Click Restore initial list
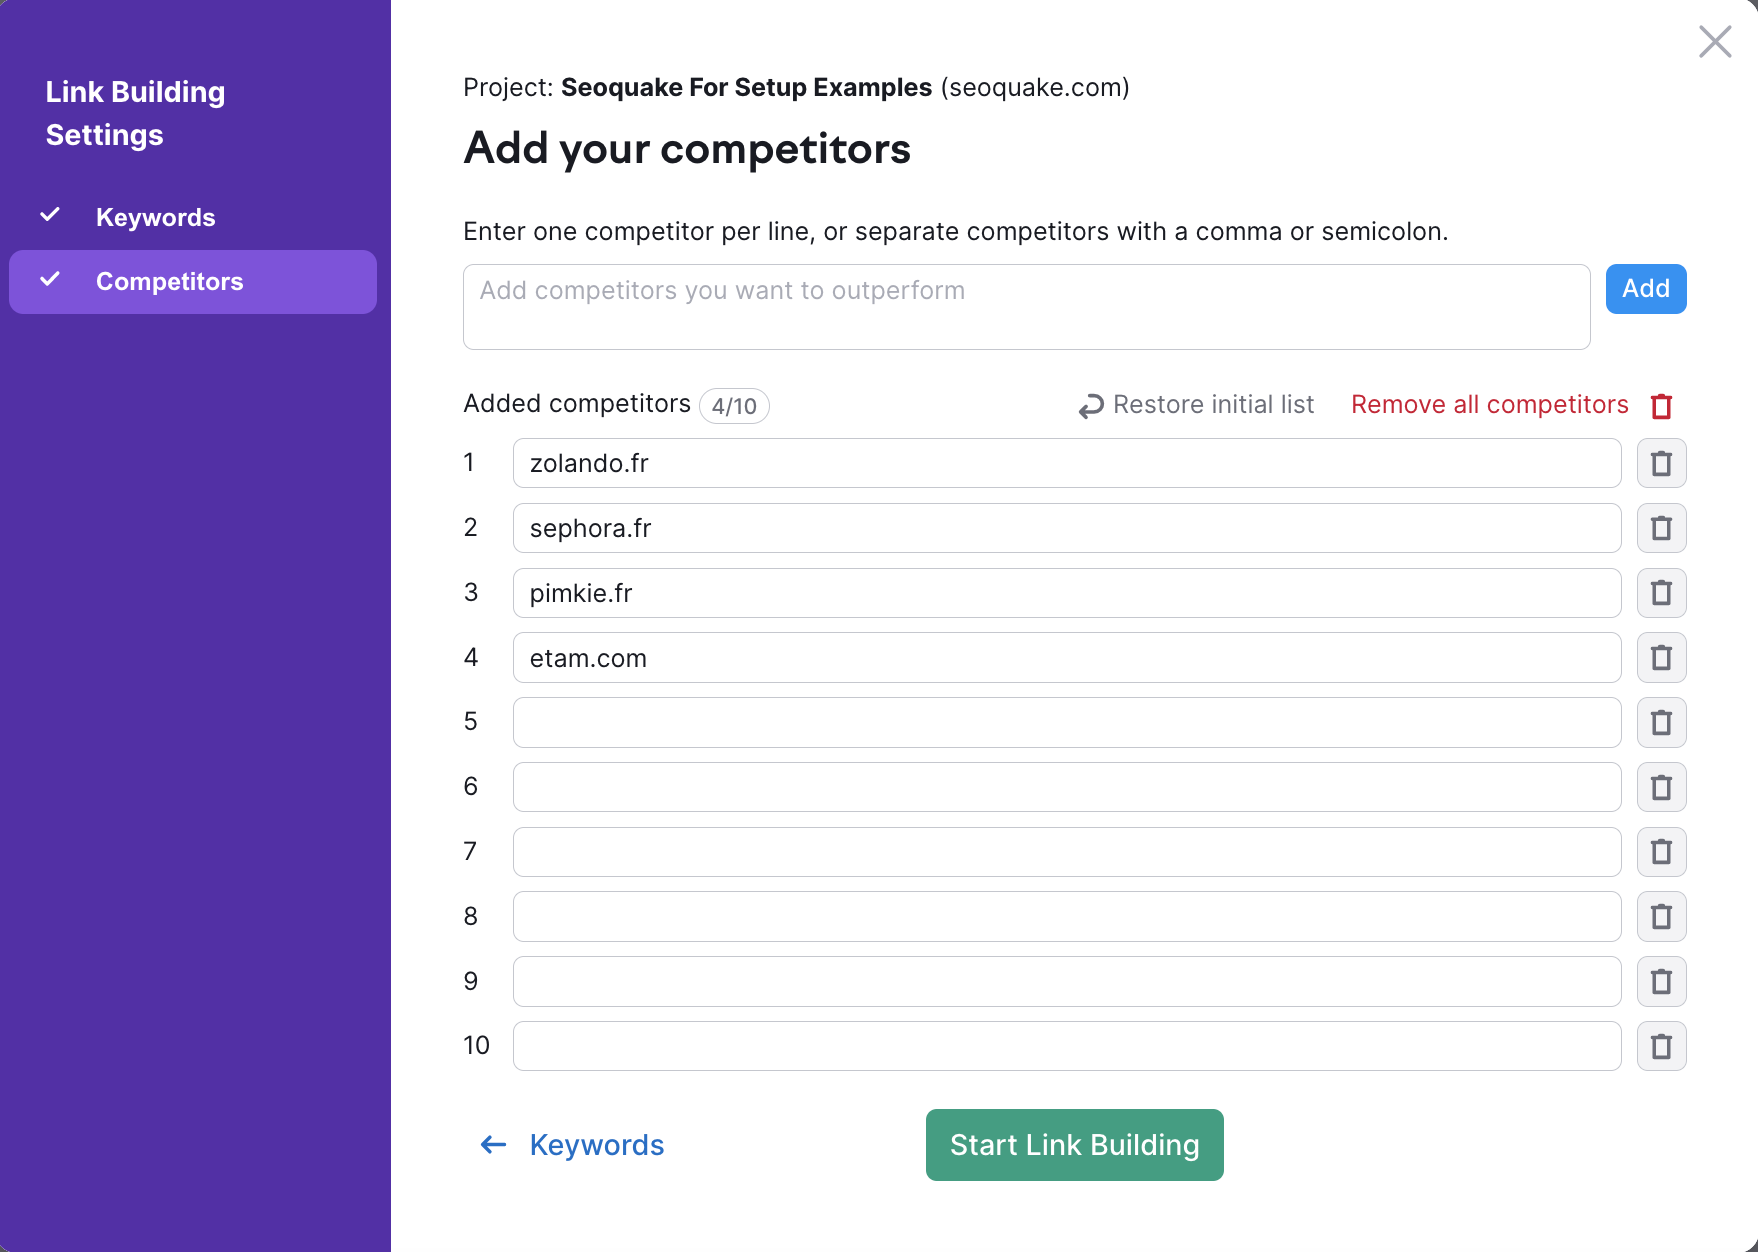Viewport: 1758px width, 1252px height. (1196, 405)
